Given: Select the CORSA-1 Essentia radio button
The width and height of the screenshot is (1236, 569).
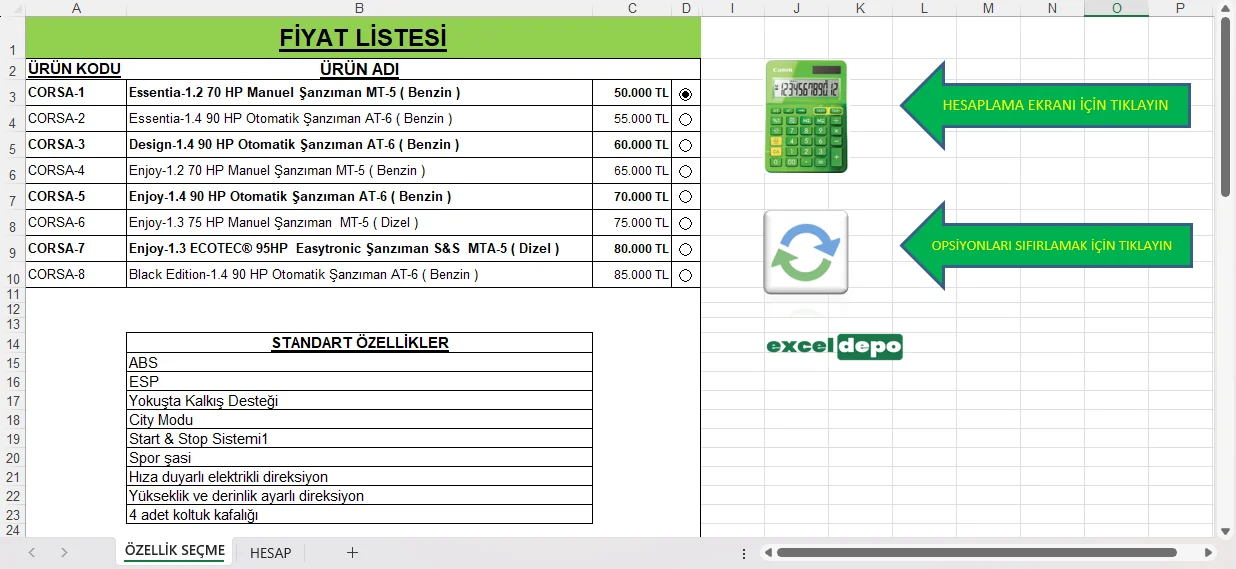Looking at the screenshot, I should coord(685,93).
